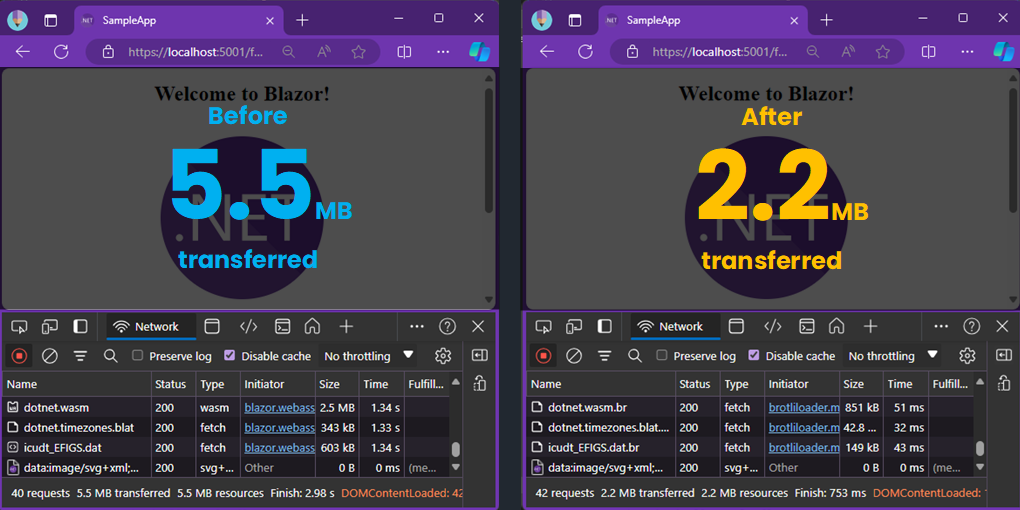Viewport: 1020px width, 510px height.
Task: Click the help icon in right DevTools
Action: click(x=971, y=327)
